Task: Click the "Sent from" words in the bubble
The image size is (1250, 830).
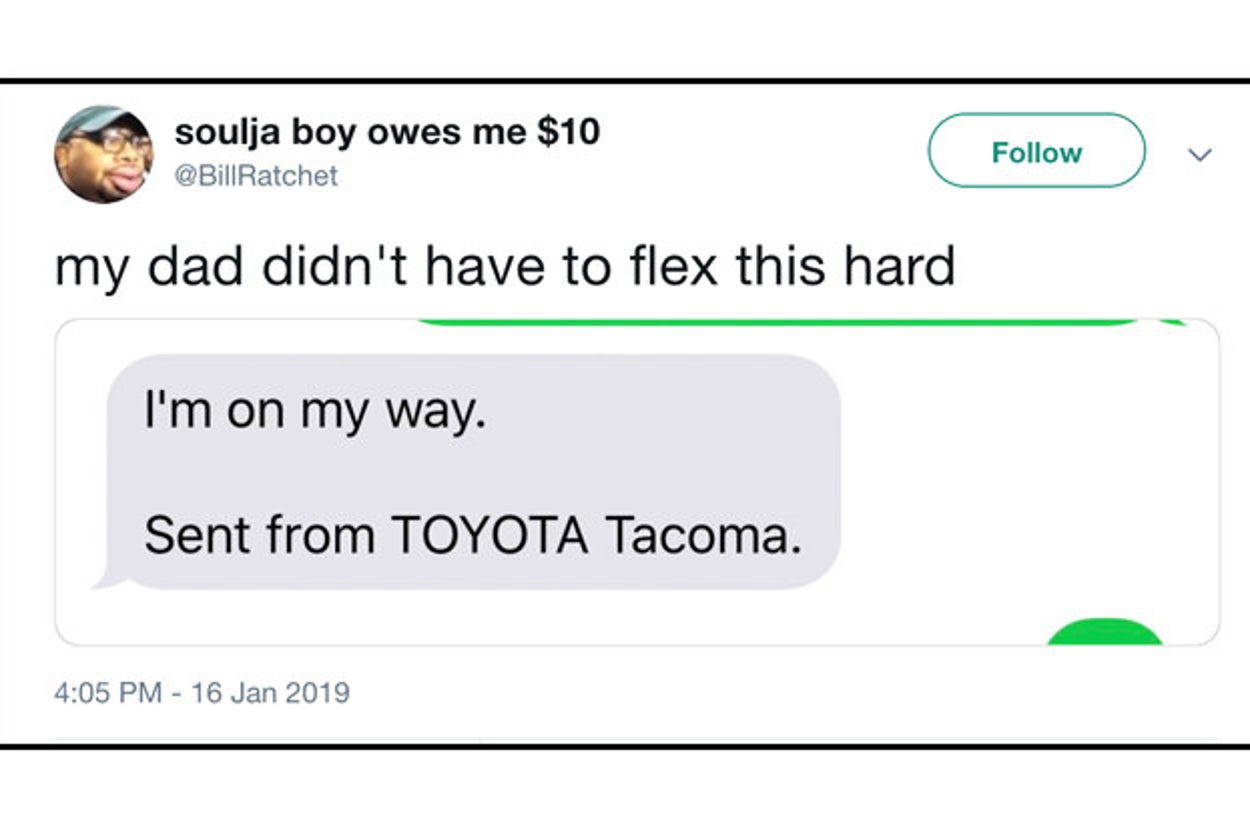Action: pos(257,536)
